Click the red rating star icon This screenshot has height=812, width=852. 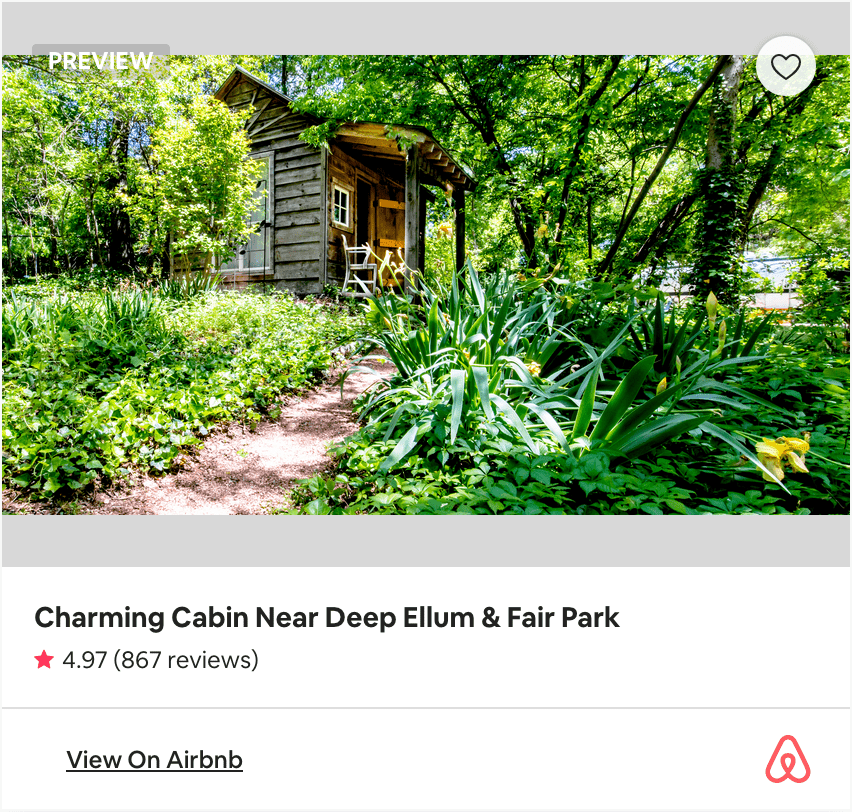click(44, 660)
